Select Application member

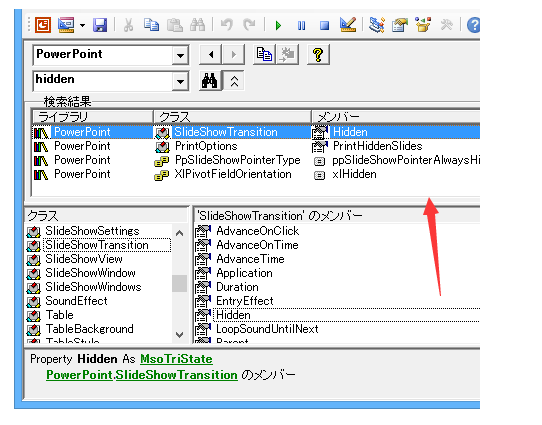click(x=244, y=273)
